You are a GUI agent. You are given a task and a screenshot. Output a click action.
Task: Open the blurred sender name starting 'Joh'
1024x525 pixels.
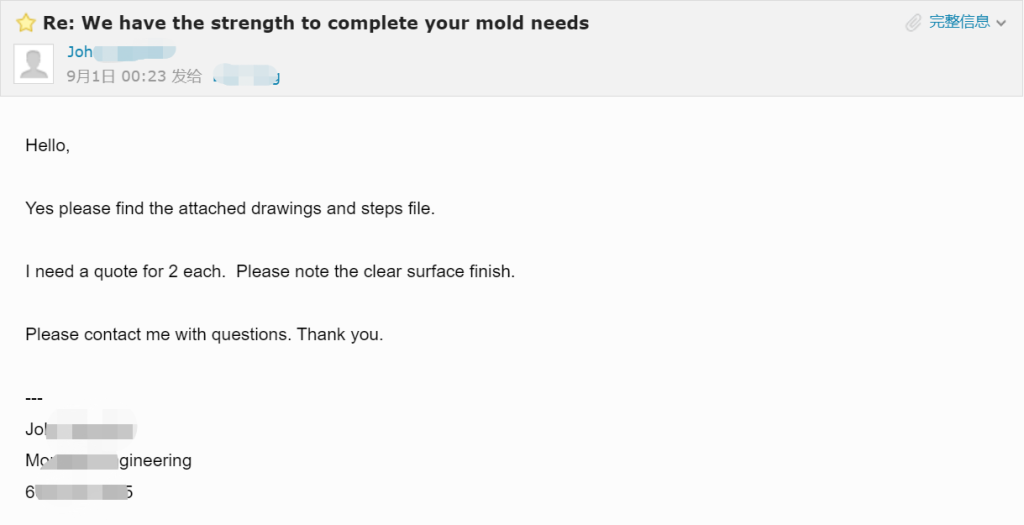[x=121, y=52]
